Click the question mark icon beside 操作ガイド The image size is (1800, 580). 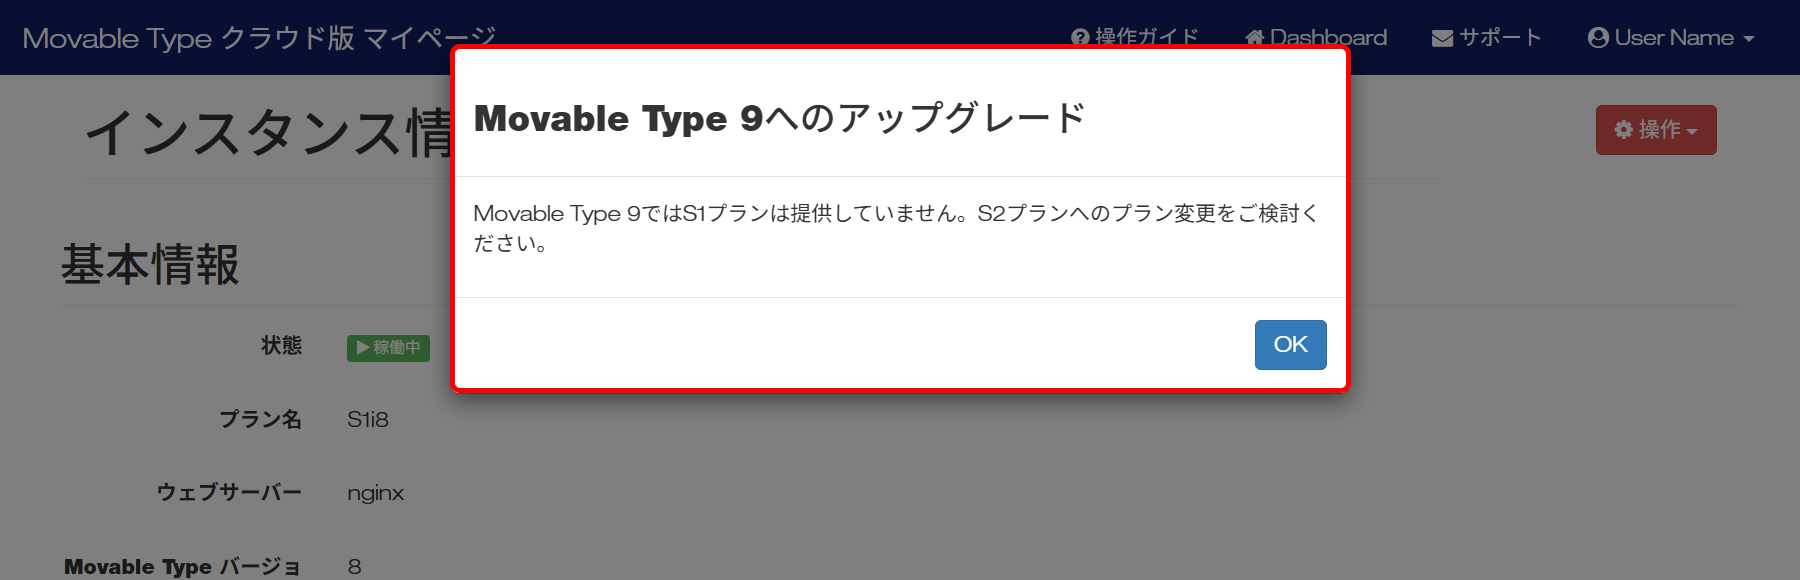click(1080, 38)
